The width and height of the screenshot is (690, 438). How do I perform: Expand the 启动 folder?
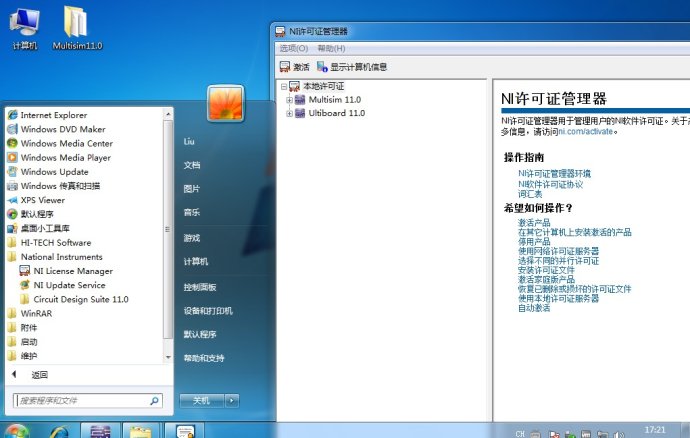(22, 342)
